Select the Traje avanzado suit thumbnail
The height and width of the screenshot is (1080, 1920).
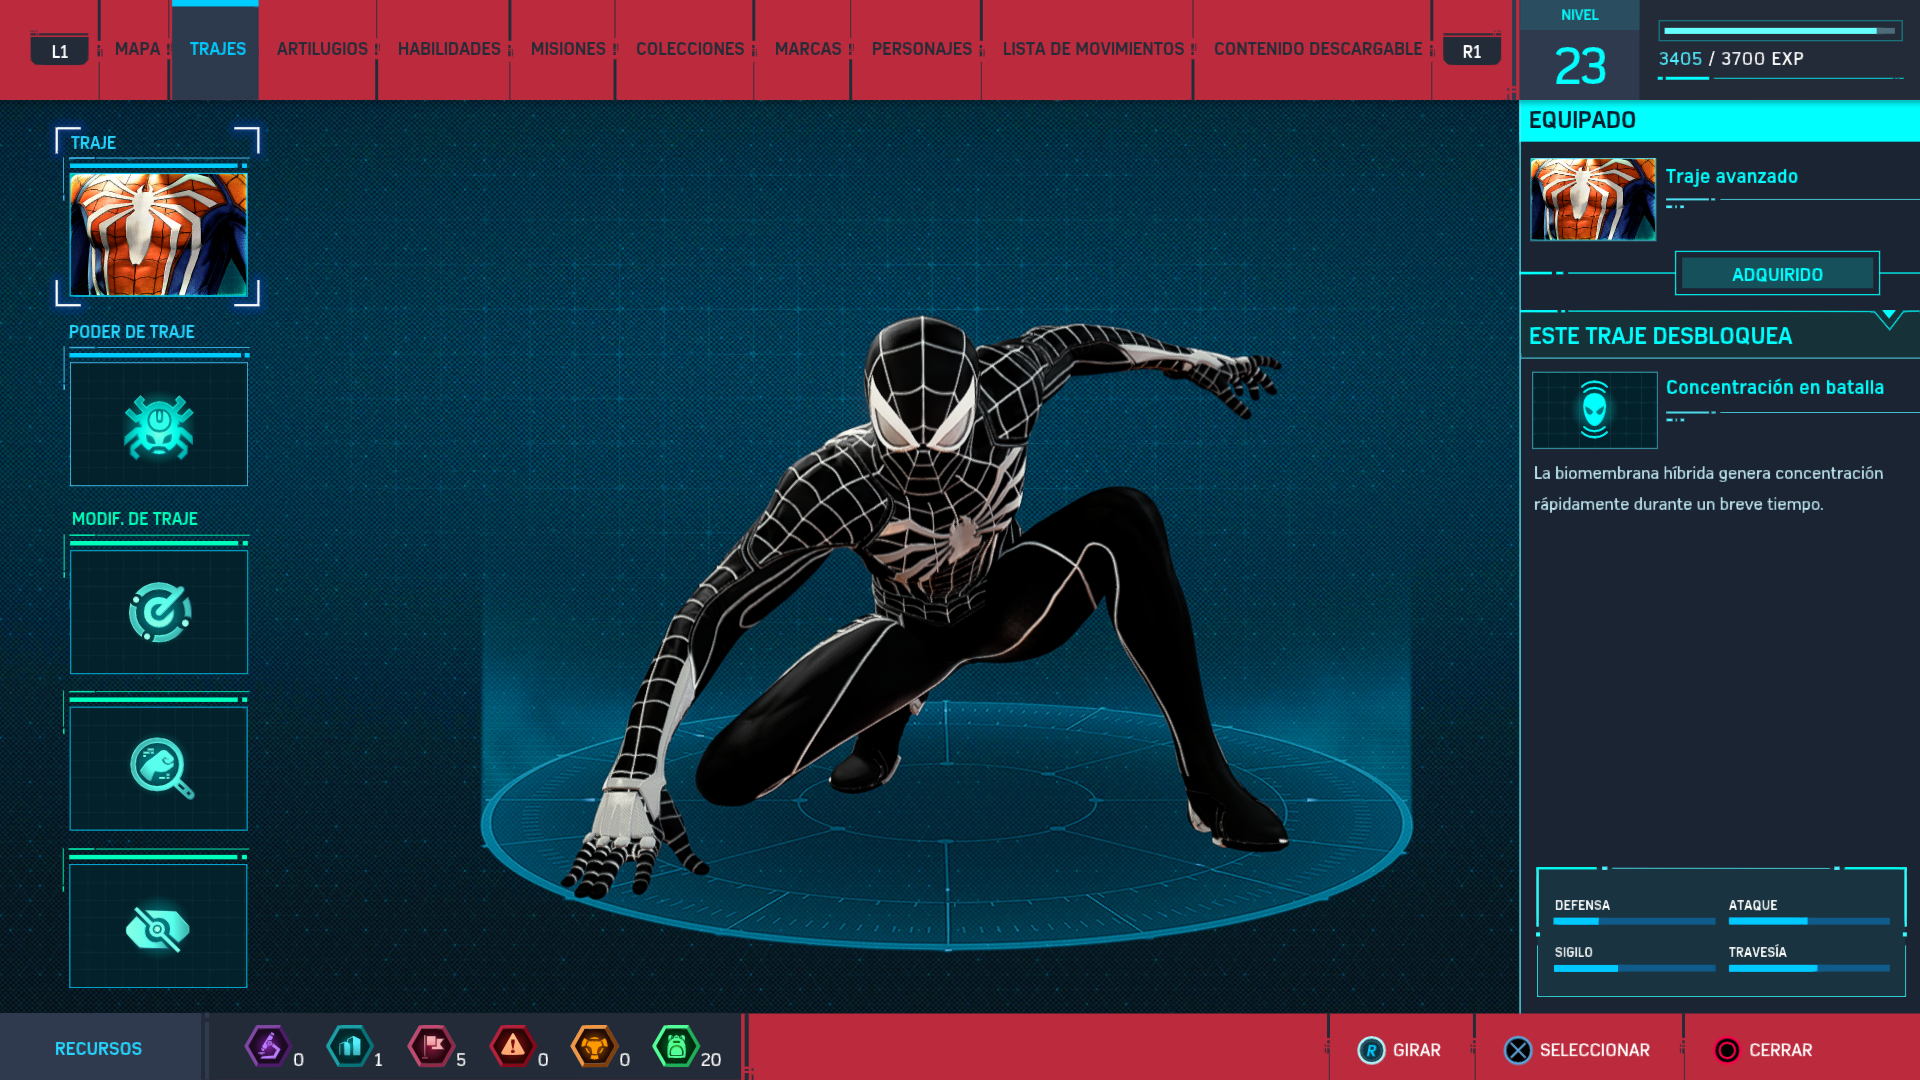click(1592, 199)
